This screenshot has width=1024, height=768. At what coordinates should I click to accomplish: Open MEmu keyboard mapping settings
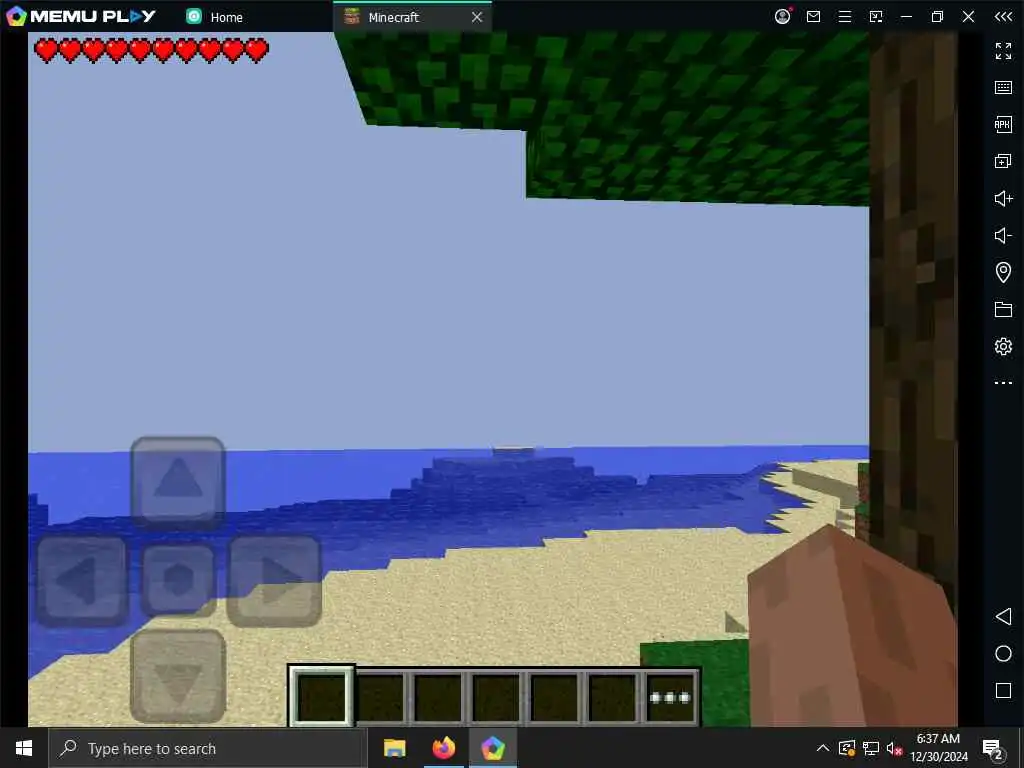[1003, 88]
